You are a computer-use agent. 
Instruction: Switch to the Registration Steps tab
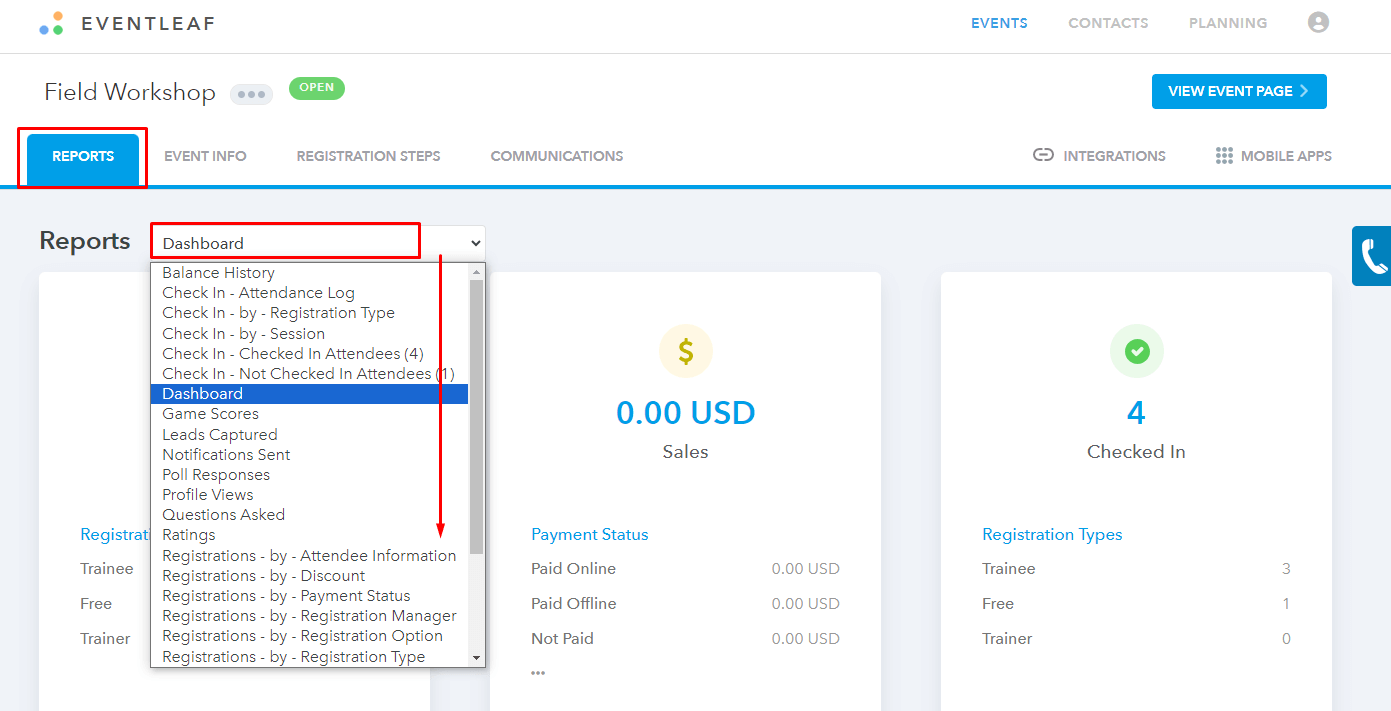pyautogui.click(x=368, y=156)
